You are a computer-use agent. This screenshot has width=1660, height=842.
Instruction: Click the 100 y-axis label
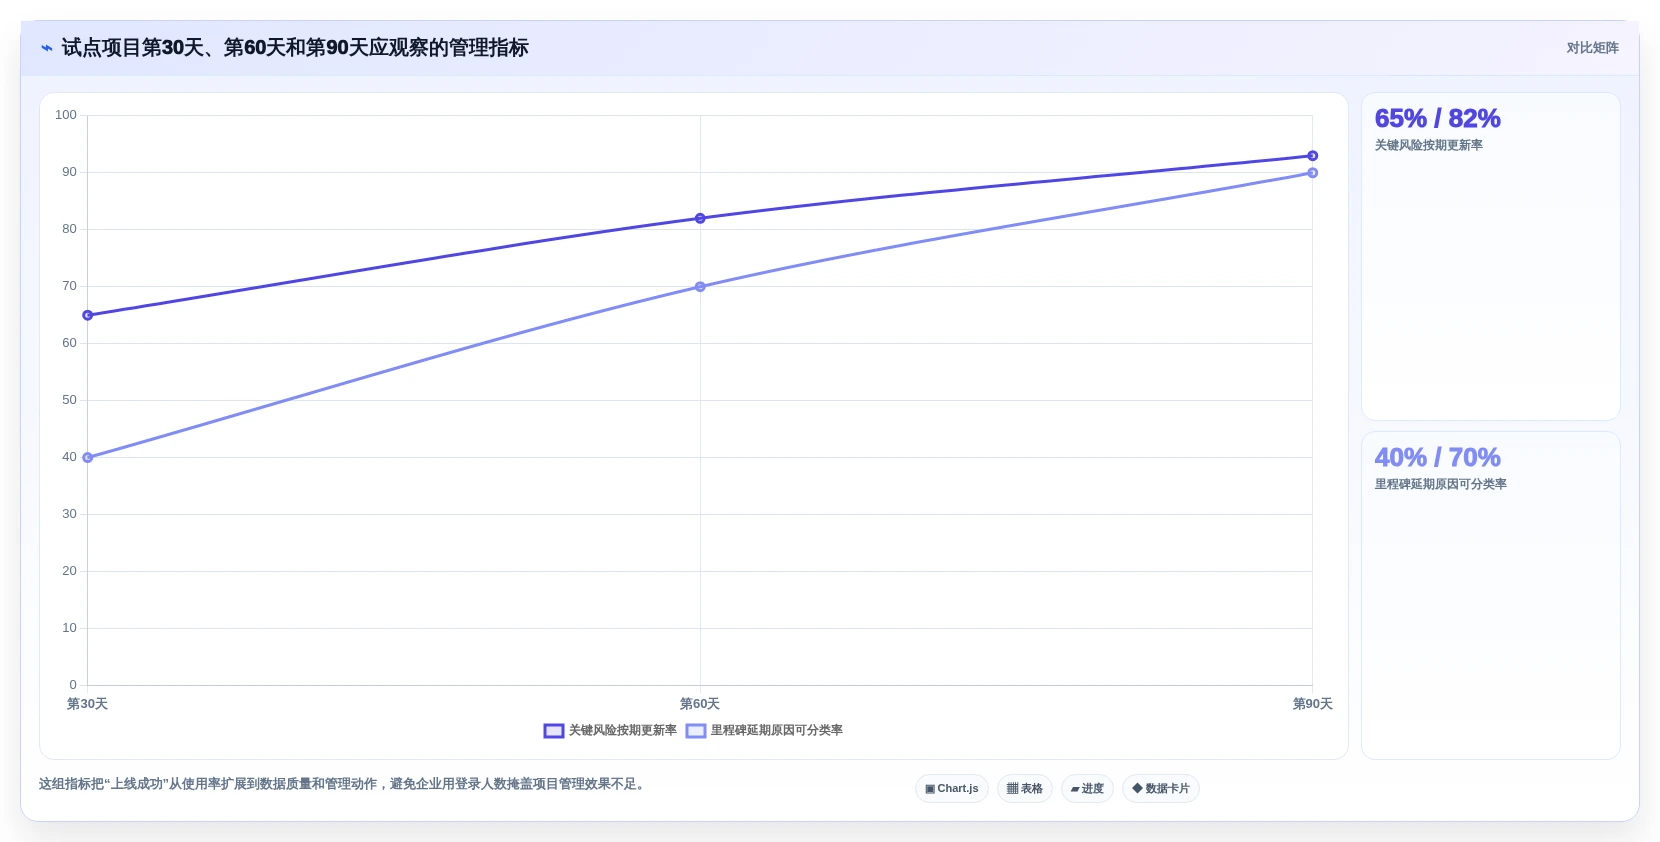tap(66, 115)
